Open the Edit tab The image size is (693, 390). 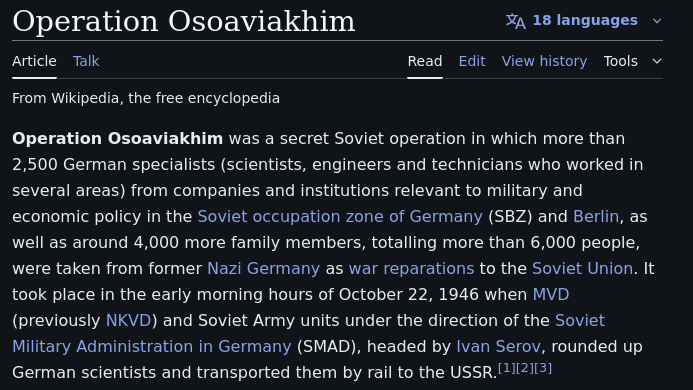(x=472, y=61)
